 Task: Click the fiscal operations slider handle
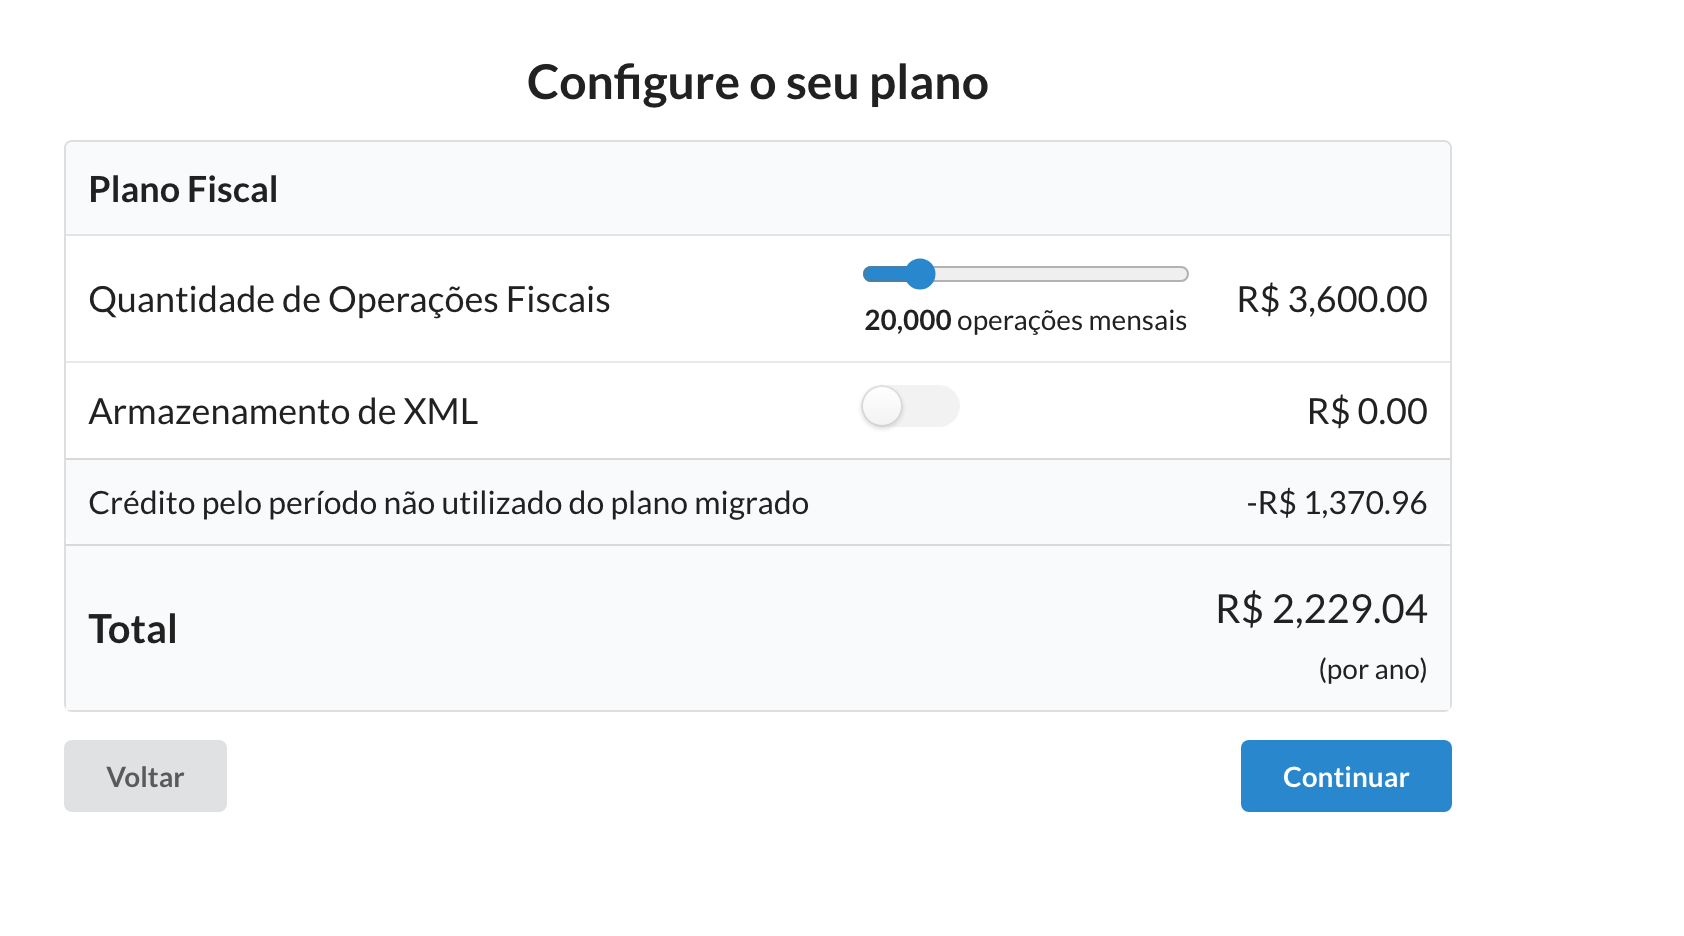click(x=919, y=274)
